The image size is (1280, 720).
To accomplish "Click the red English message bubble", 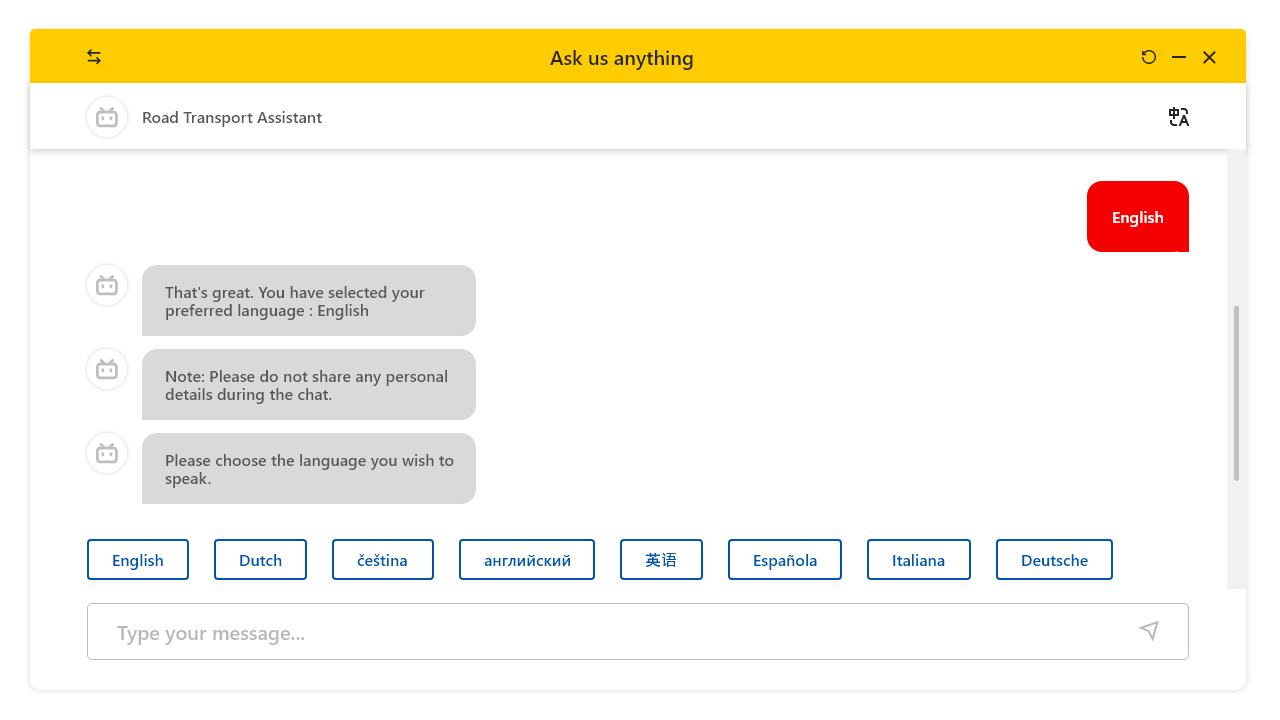I will pyautogui.click(x=1137, y=217).
